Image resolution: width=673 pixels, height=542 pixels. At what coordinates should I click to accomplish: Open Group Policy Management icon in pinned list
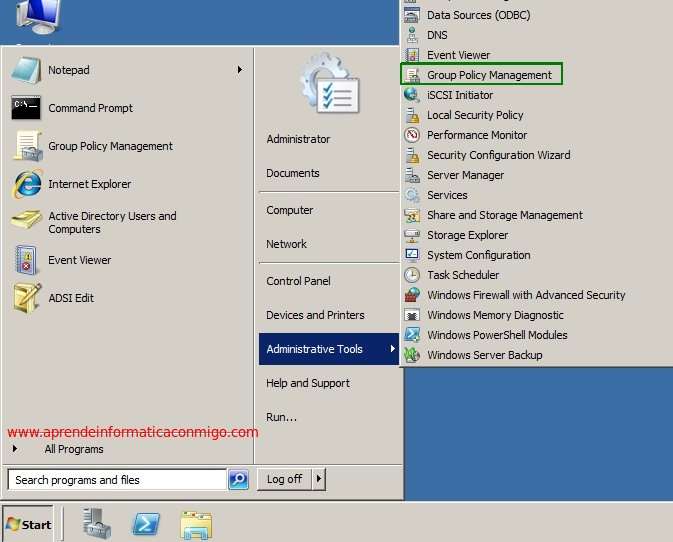tap(27, 146)
